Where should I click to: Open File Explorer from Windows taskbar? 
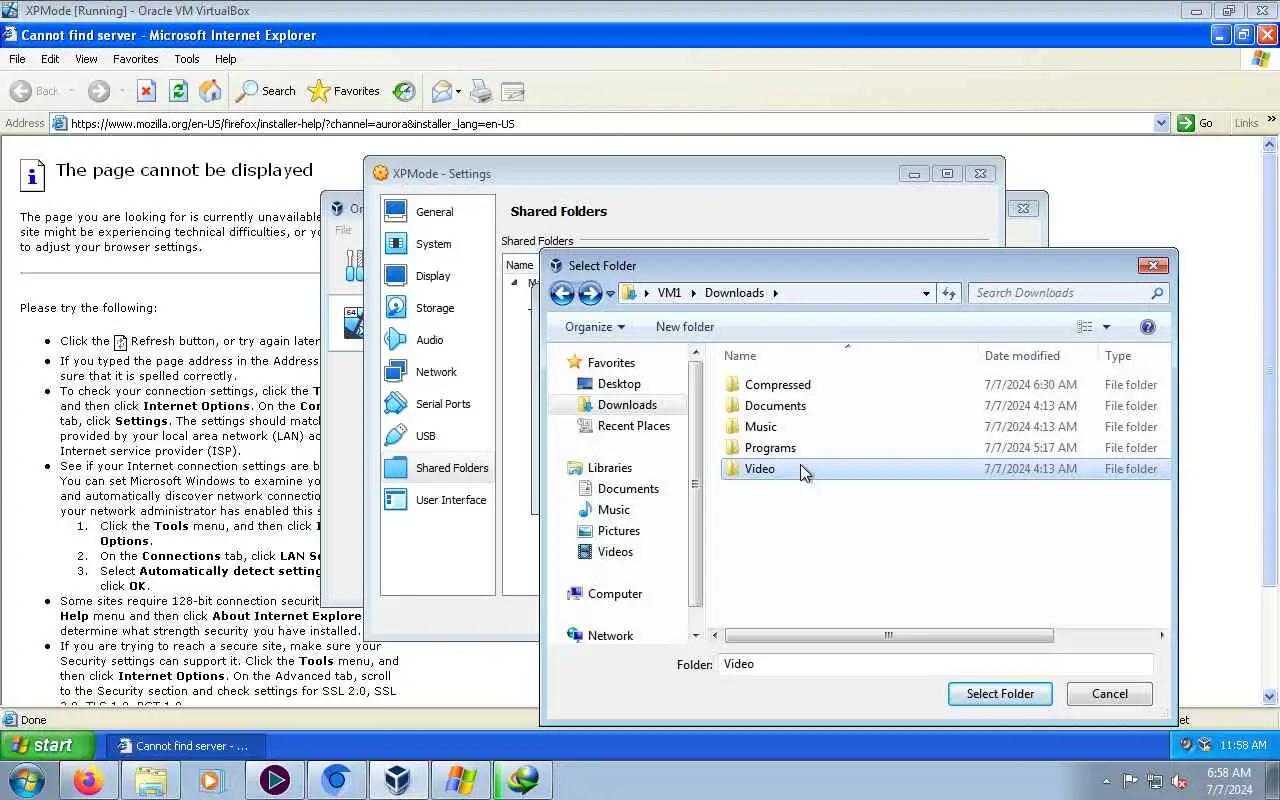(150, 781)
